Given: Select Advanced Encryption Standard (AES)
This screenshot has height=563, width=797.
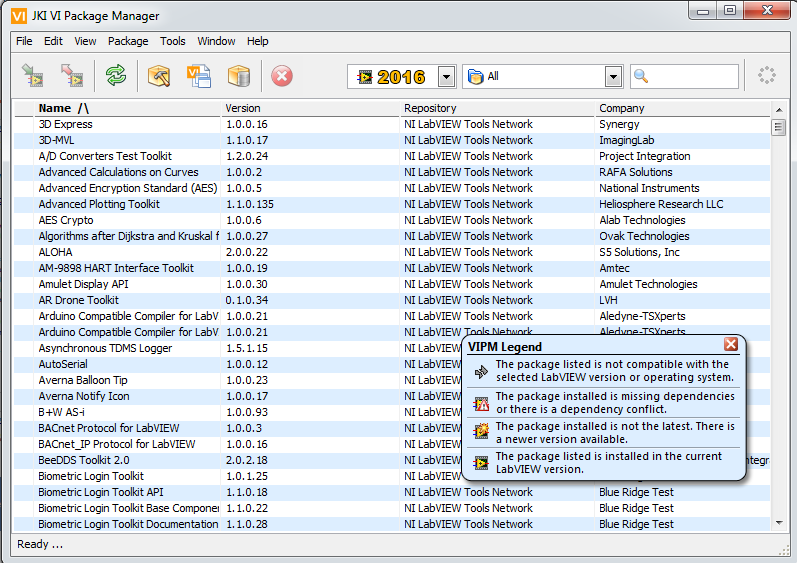Looking at the screenshot, I should coord(391,189).
